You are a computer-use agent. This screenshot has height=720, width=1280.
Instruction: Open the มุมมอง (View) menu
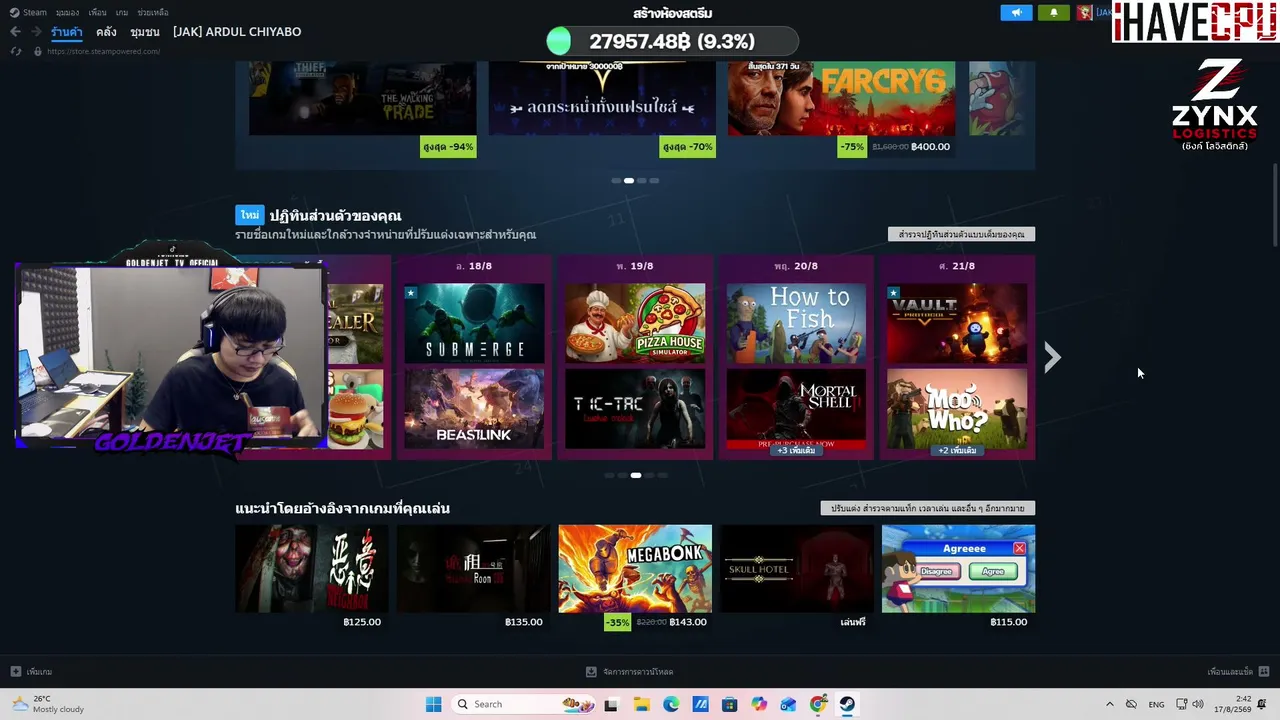(67, 12)
